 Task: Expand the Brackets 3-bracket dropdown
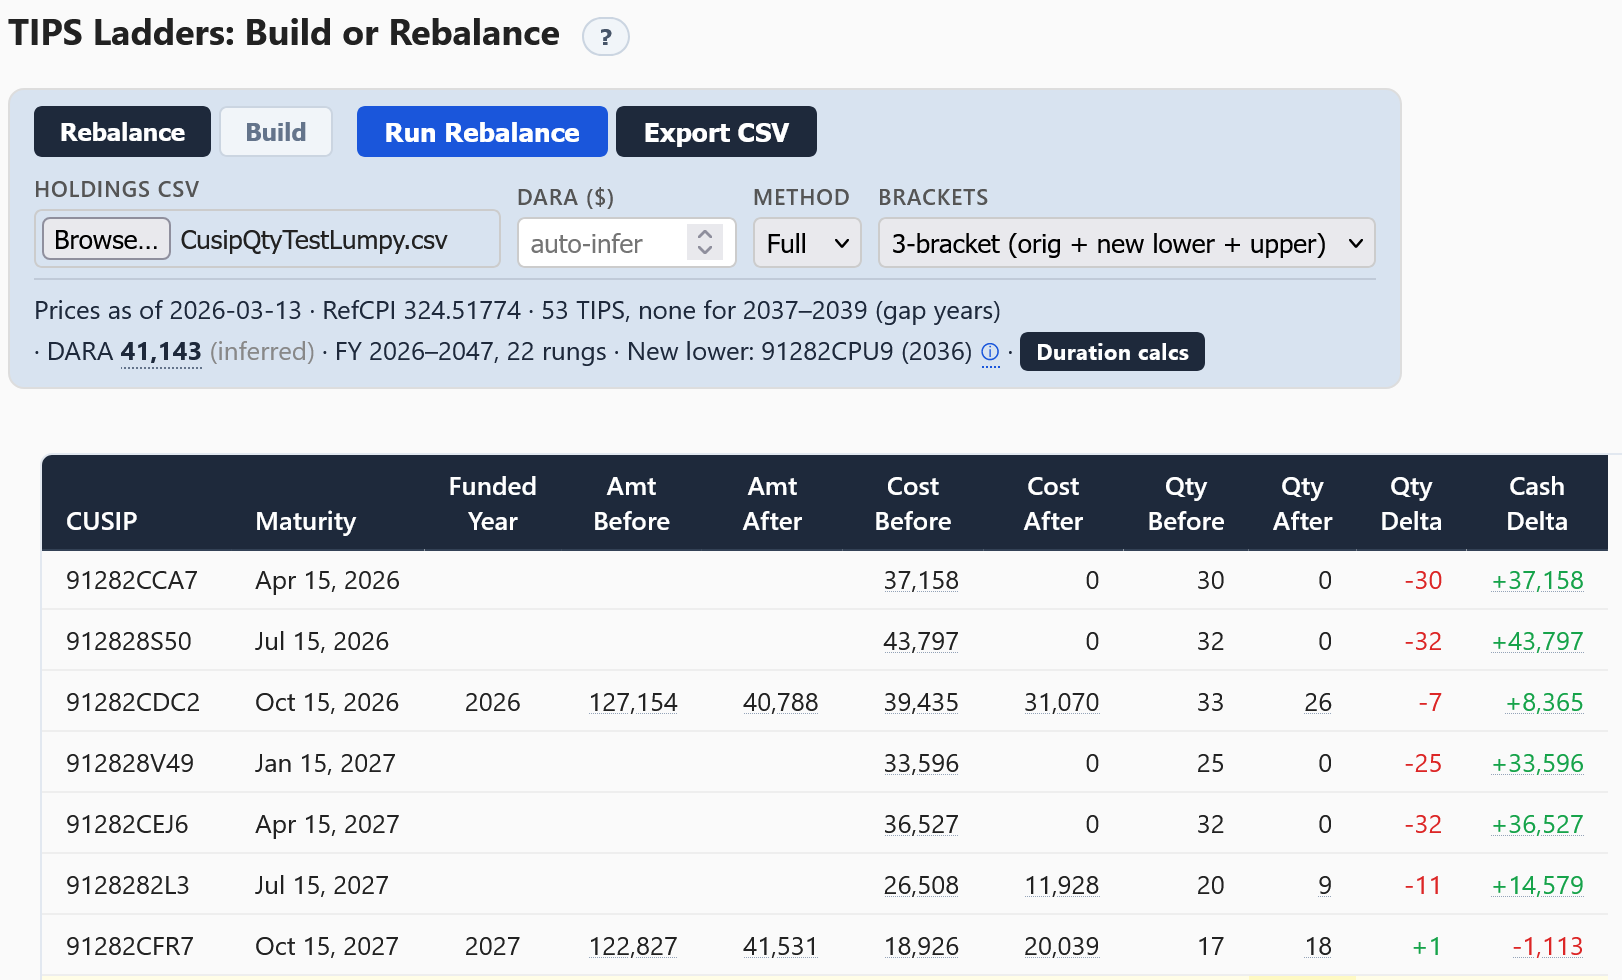(x=1126, y=243)
